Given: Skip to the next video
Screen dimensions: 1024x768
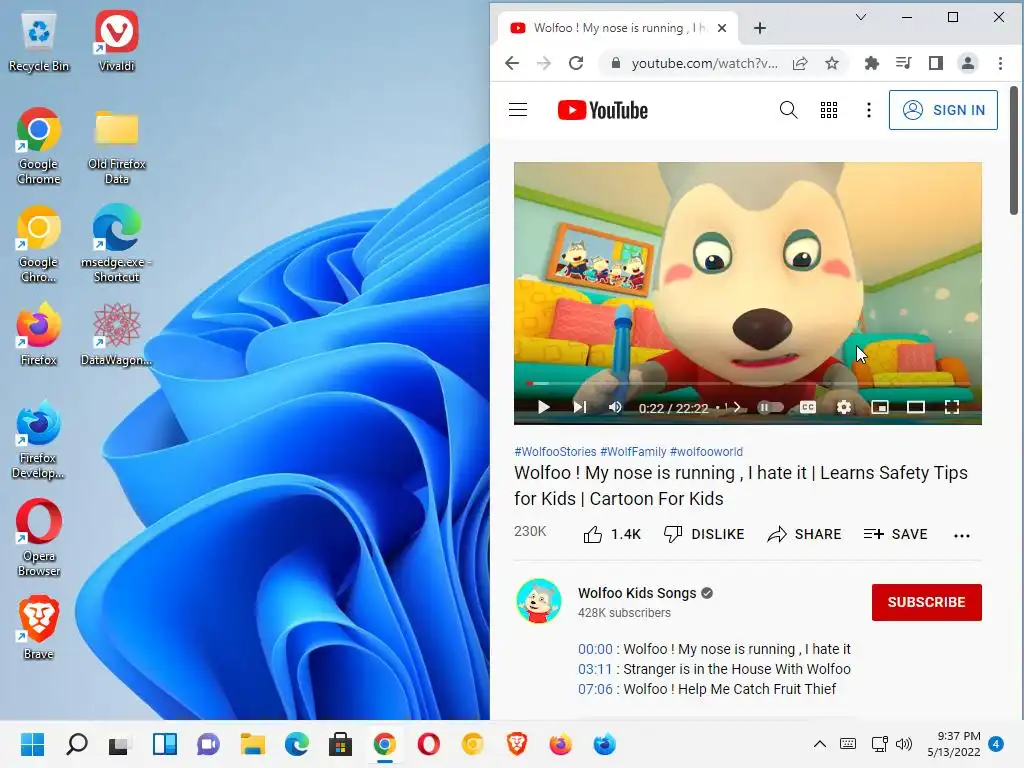Looking at the screenshot, I should (x=579, y=408).
